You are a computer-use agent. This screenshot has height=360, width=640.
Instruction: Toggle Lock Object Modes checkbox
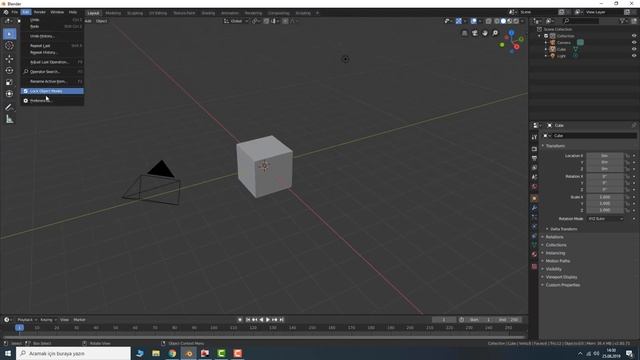[x=26, y=91]
